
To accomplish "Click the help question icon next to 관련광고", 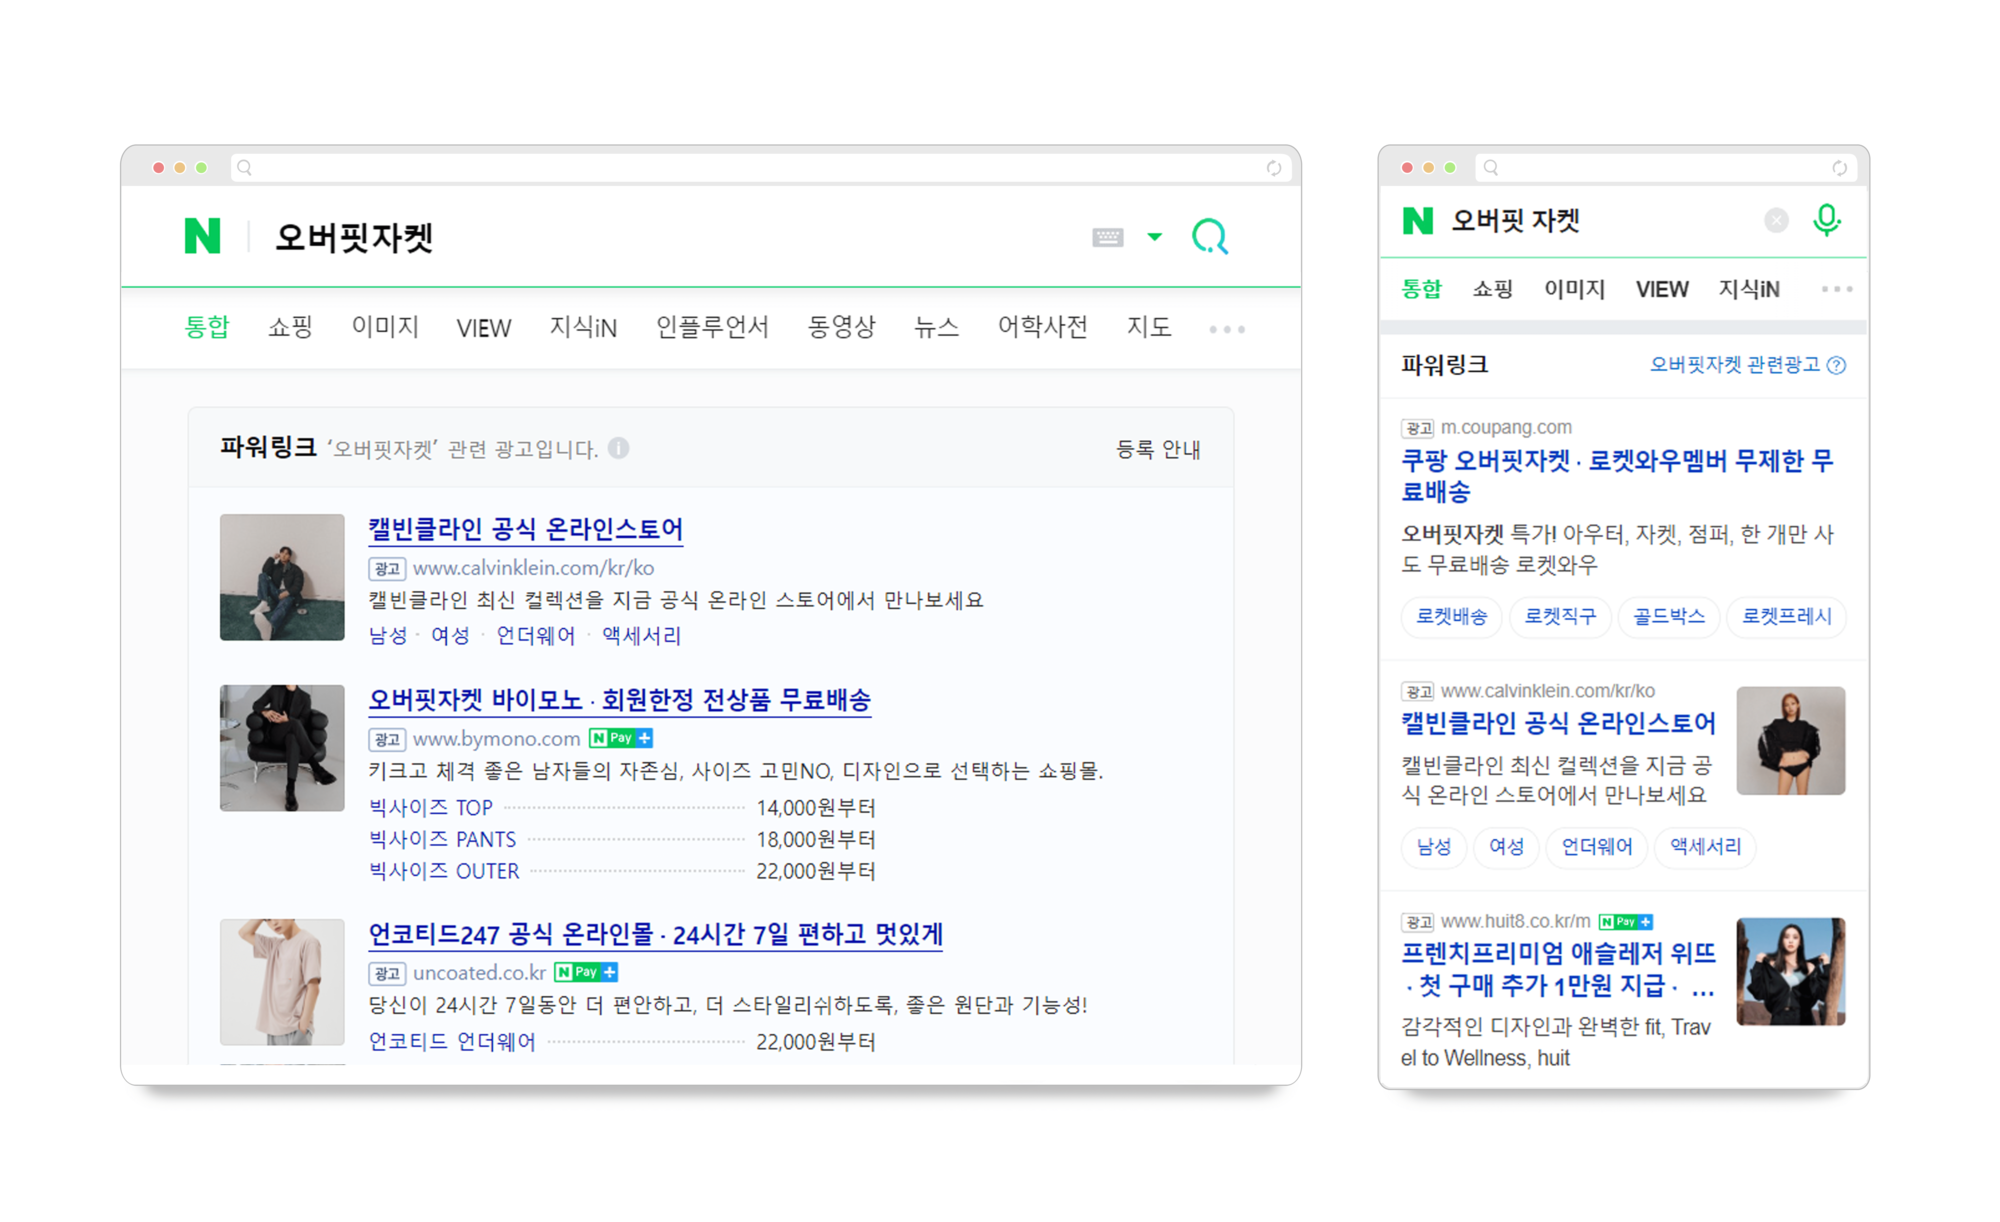I will pyautogui.click(x=1836, y=365).
